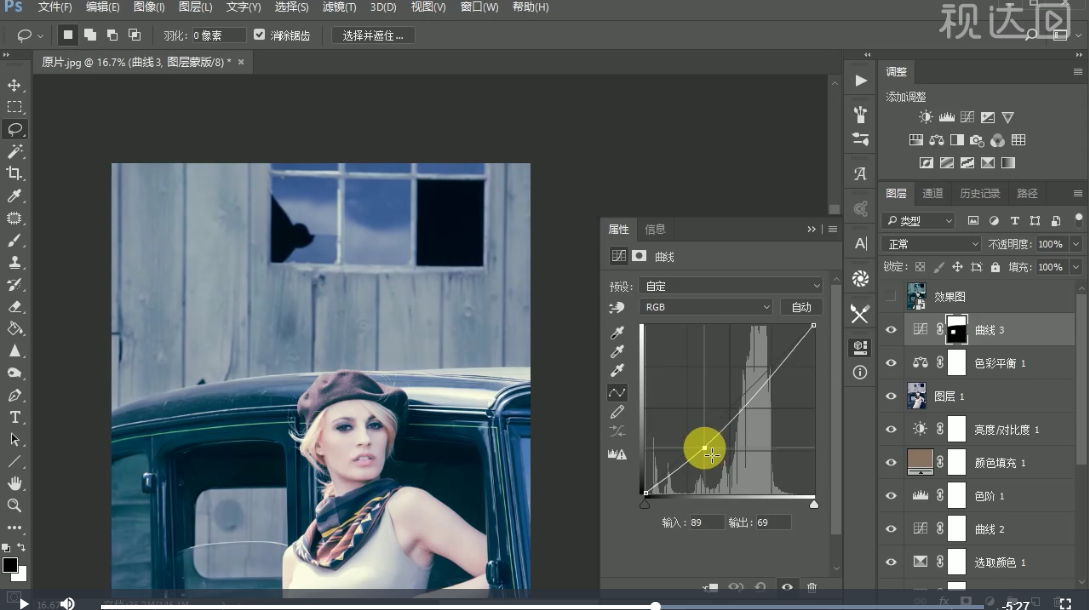Hide the 曲线 3 layer
Screen dimensions: 1089x610
[891, 330]
